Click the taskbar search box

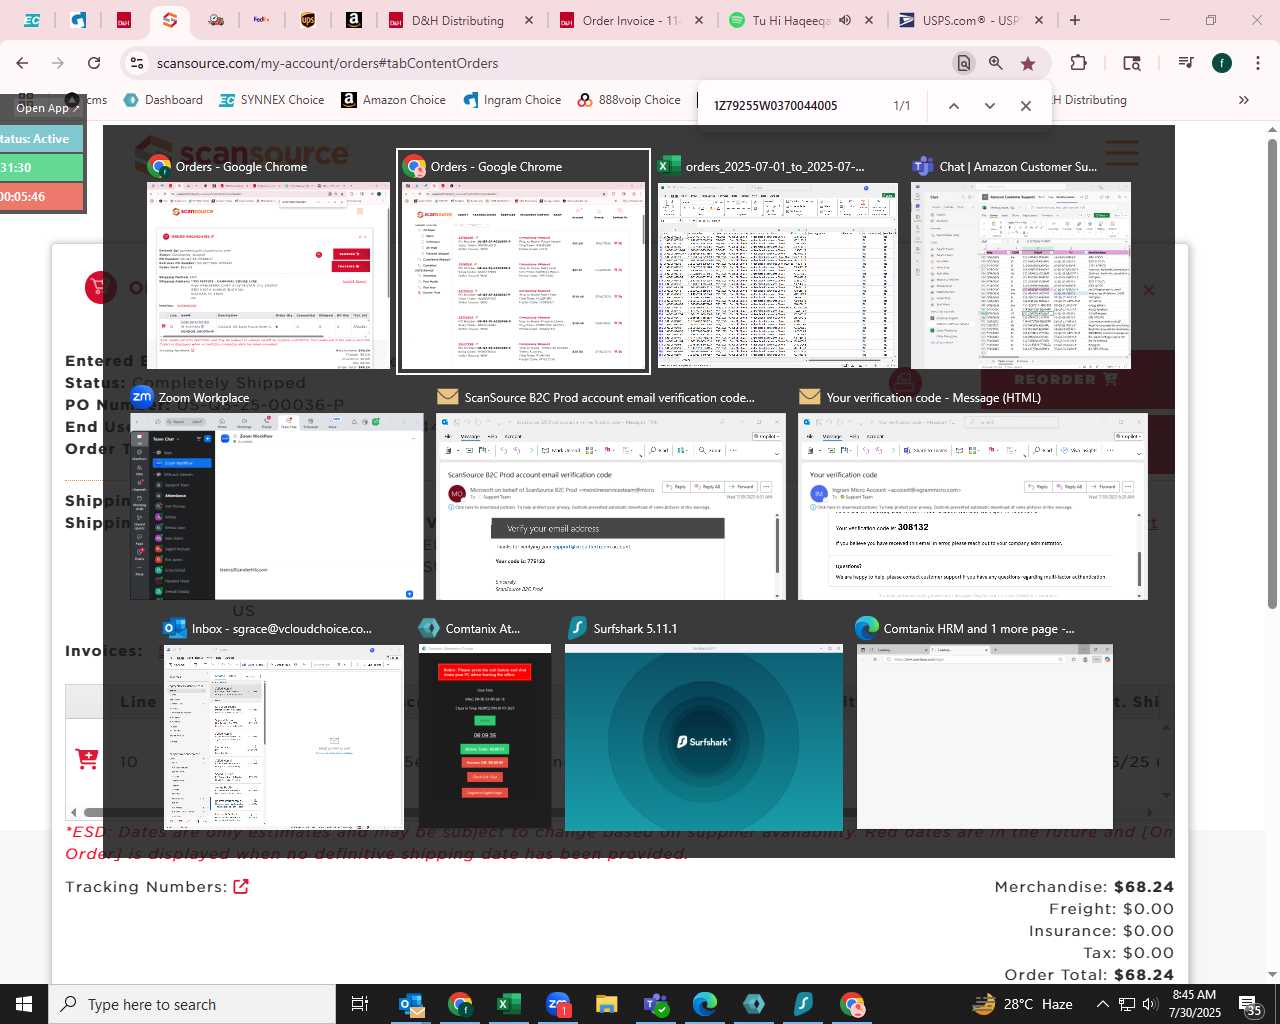[x=192, y=1004]
